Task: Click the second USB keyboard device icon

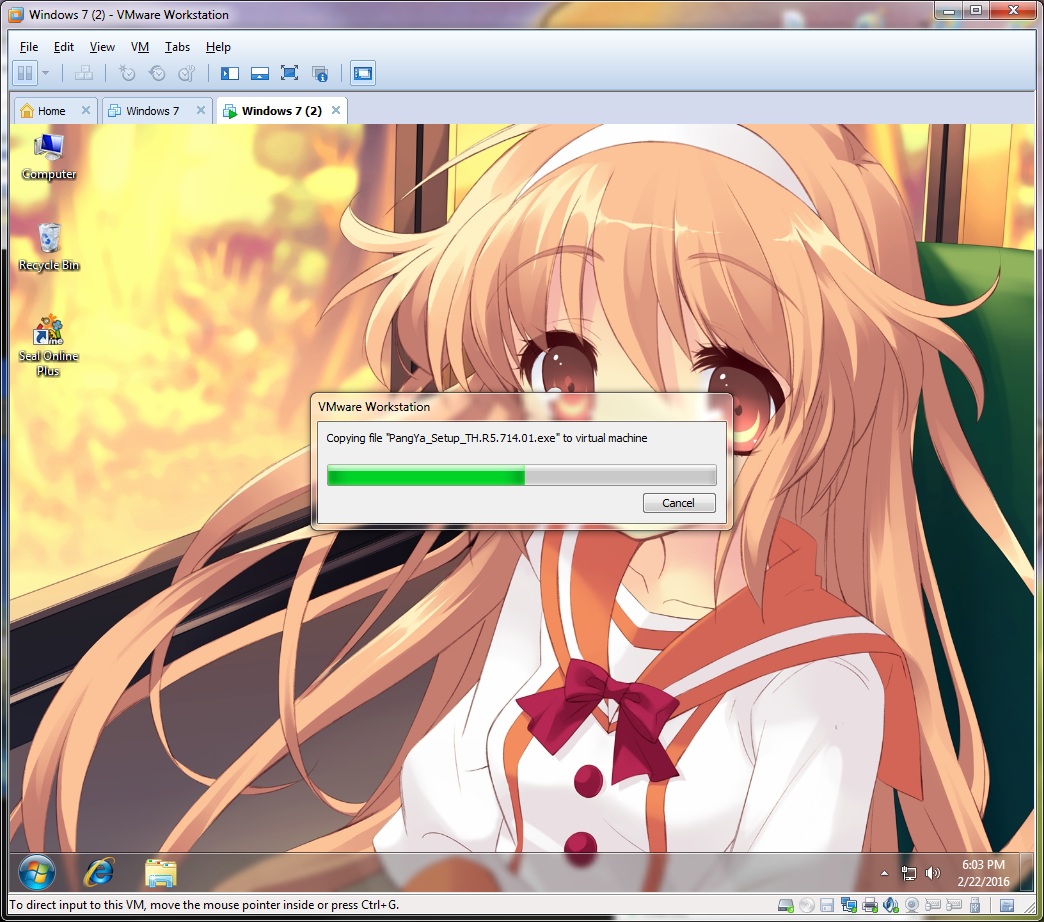Action: [953, 905]
